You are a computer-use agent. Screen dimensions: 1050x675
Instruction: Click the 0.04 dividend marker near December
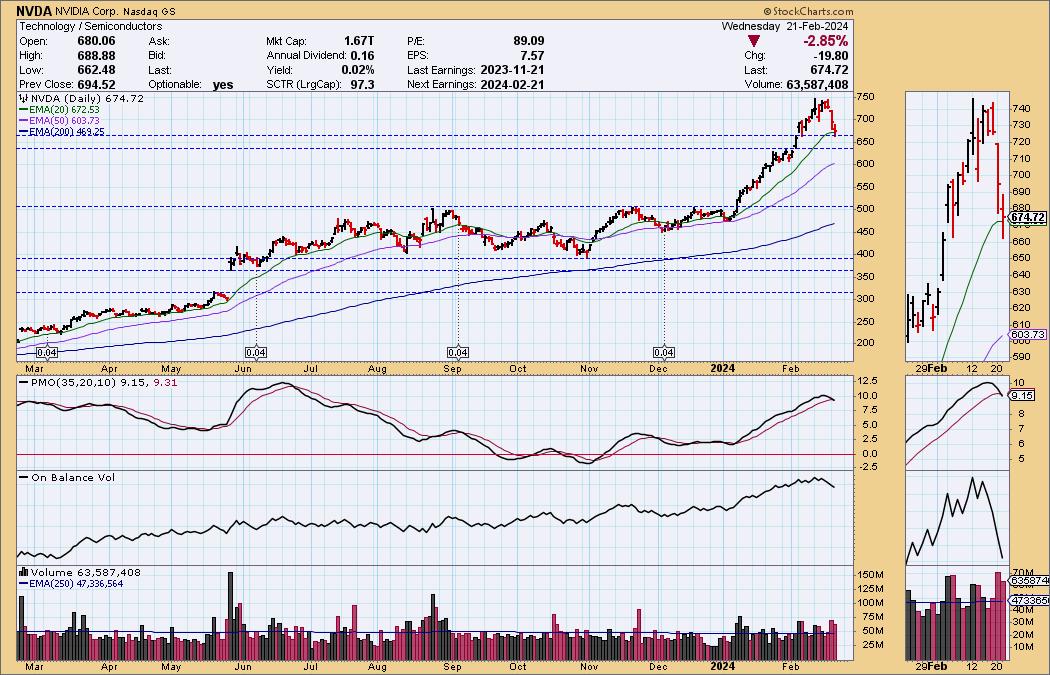(x=664, y=352)
